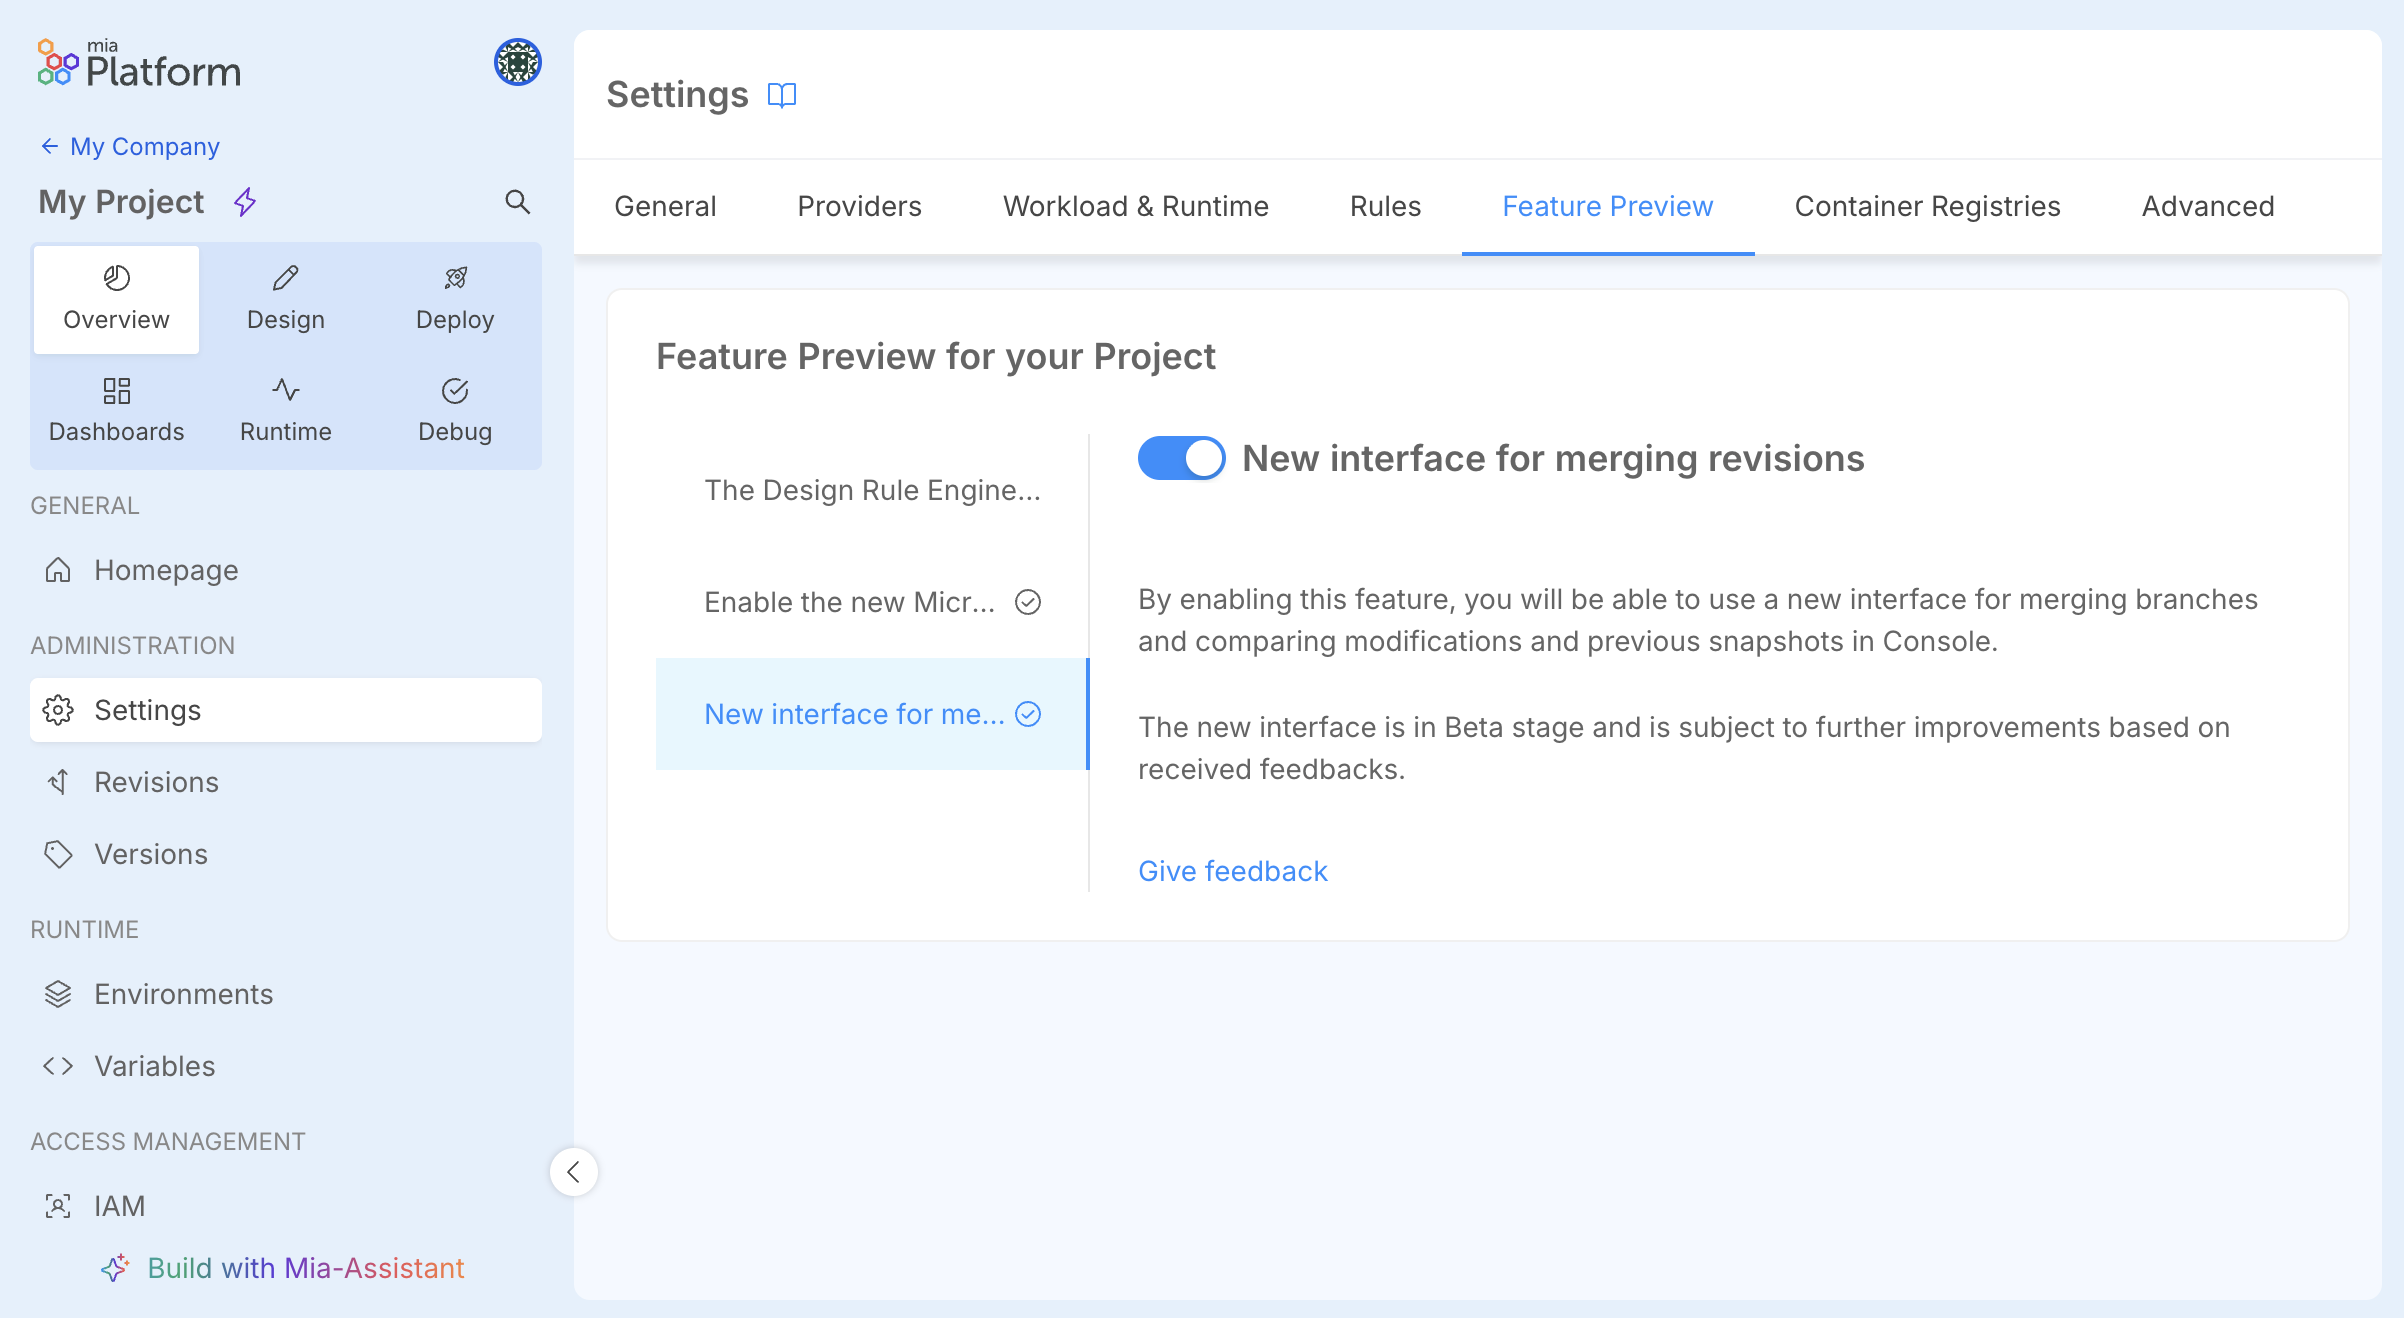
Task: Click the Dashboards icon
Action: click(116, 391)
